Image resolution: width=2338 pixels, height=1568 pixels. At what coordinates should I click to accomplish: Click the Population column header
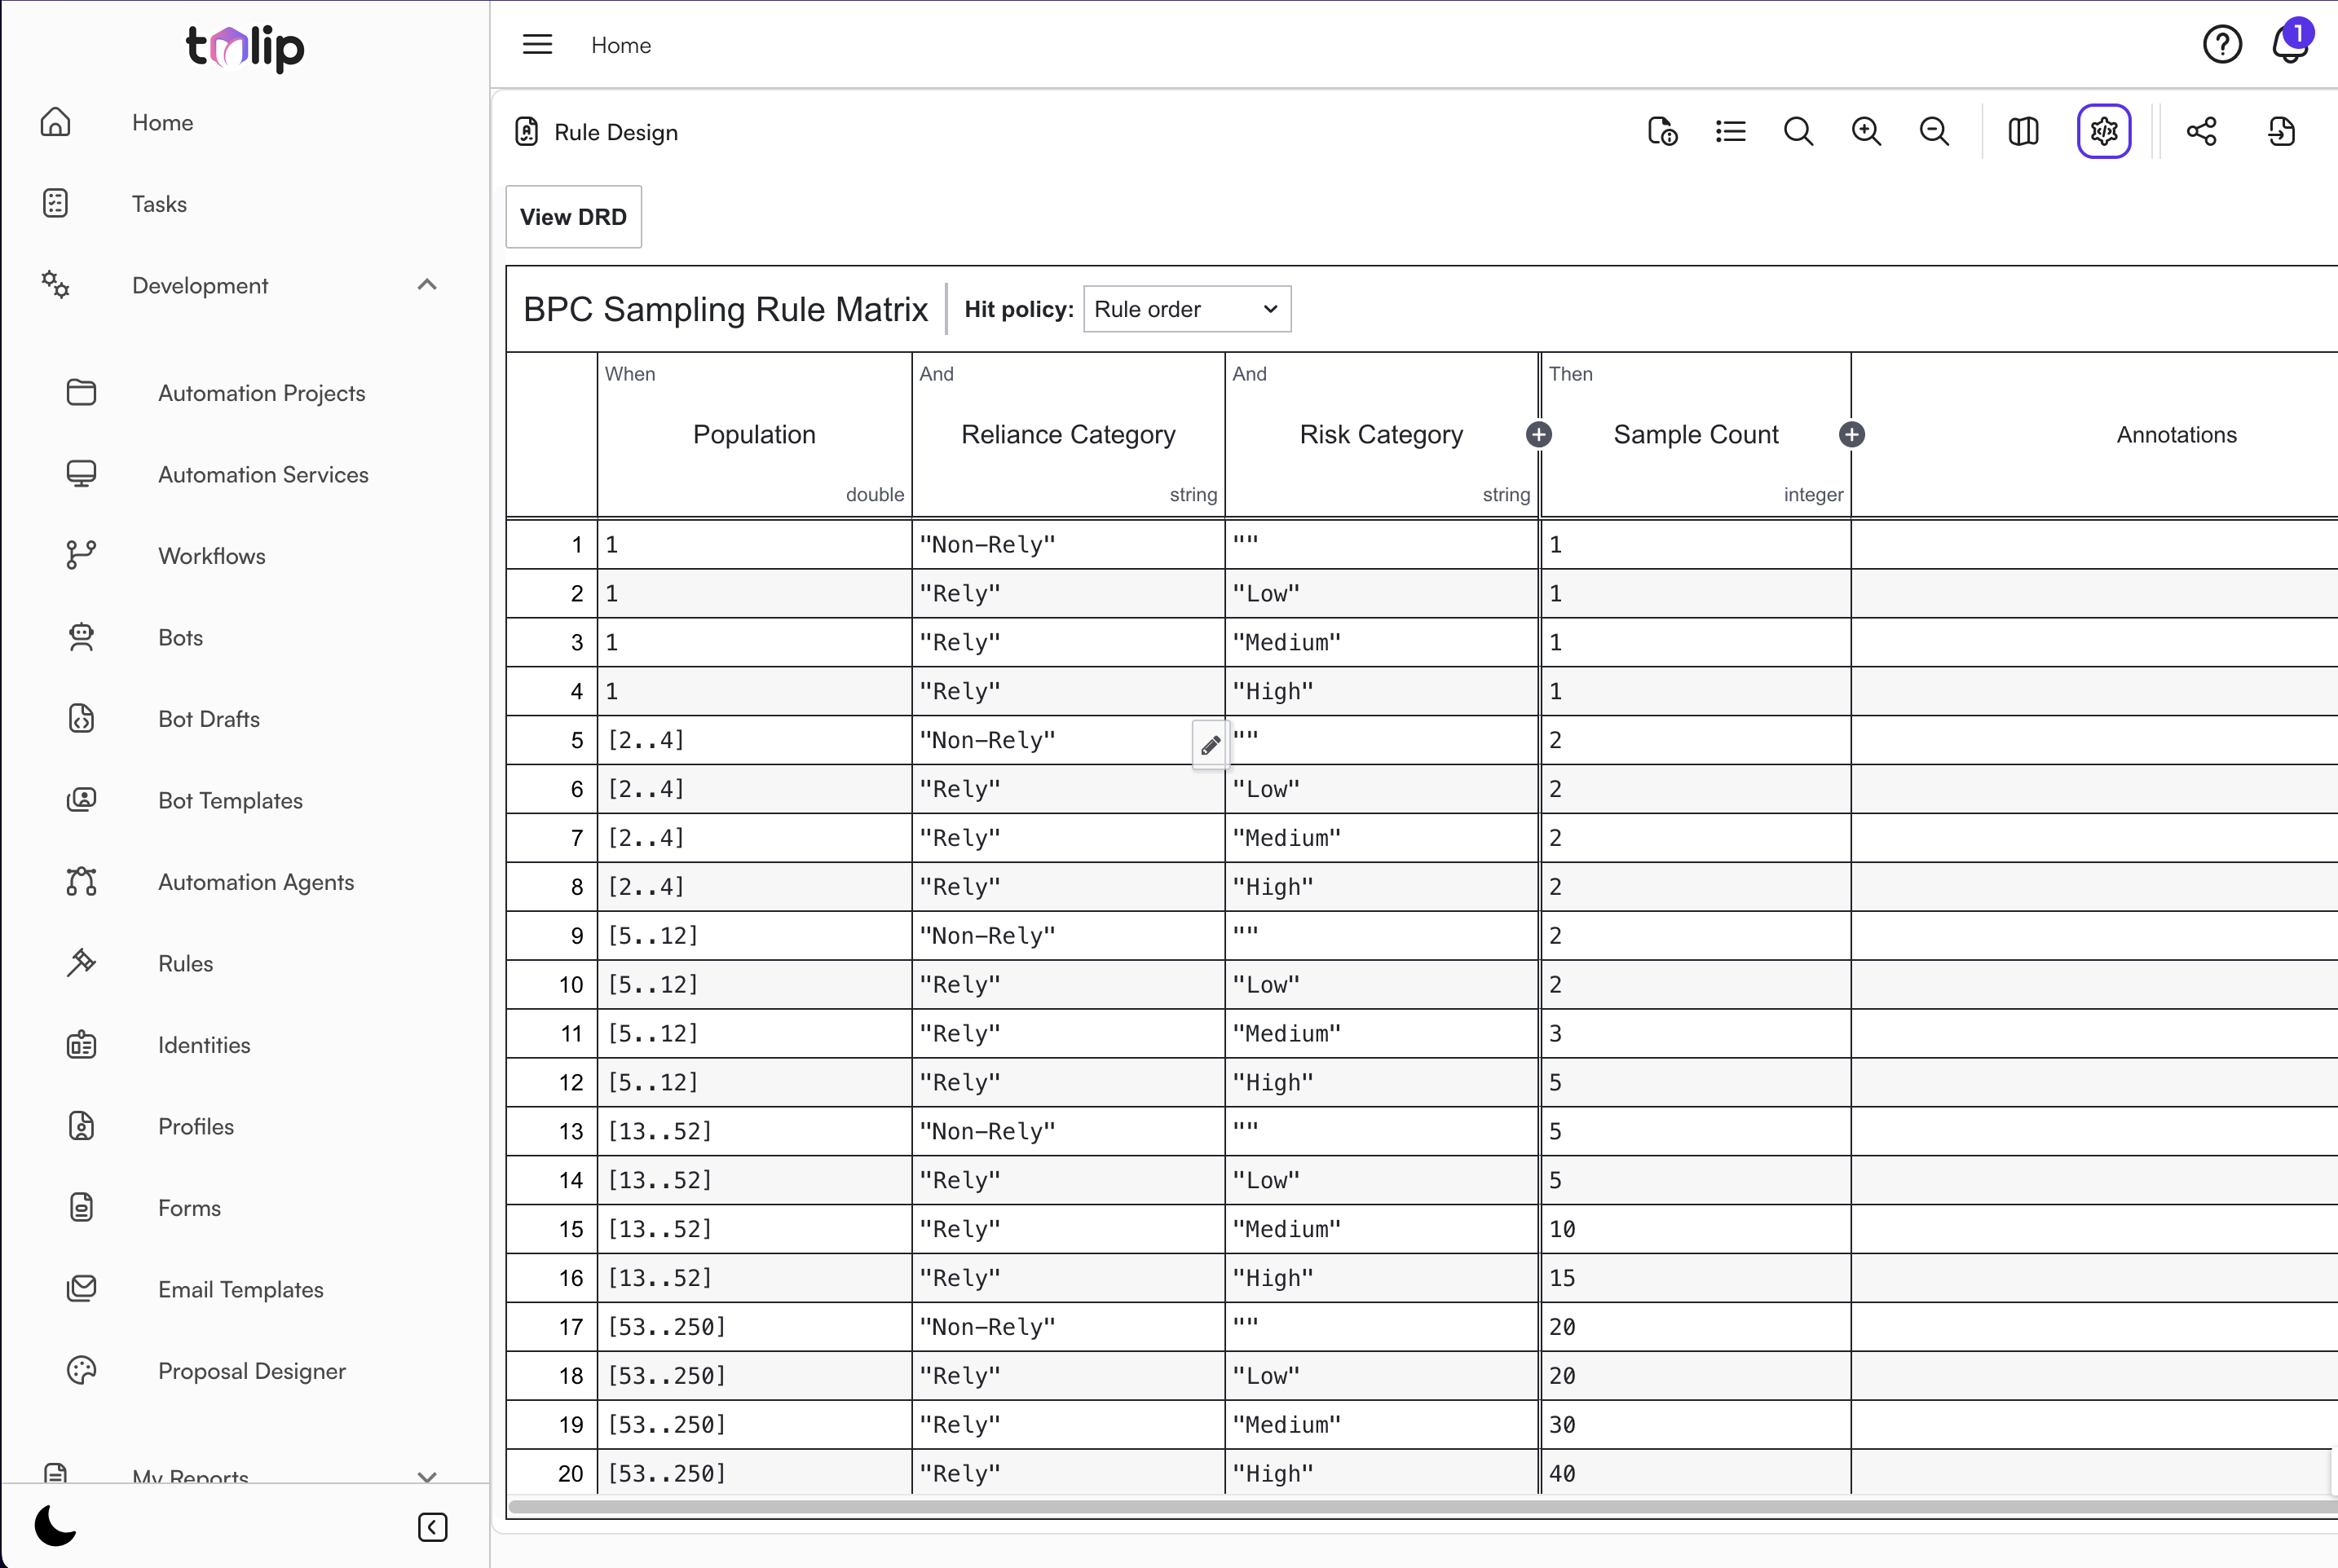[x=754, y=434]
